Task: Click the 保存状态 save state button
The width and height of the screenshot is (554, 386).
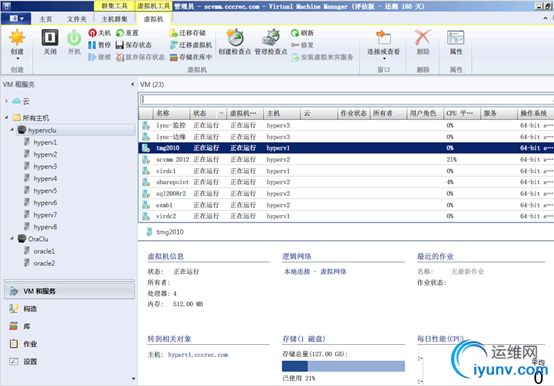Action: (x=134, y=45)
